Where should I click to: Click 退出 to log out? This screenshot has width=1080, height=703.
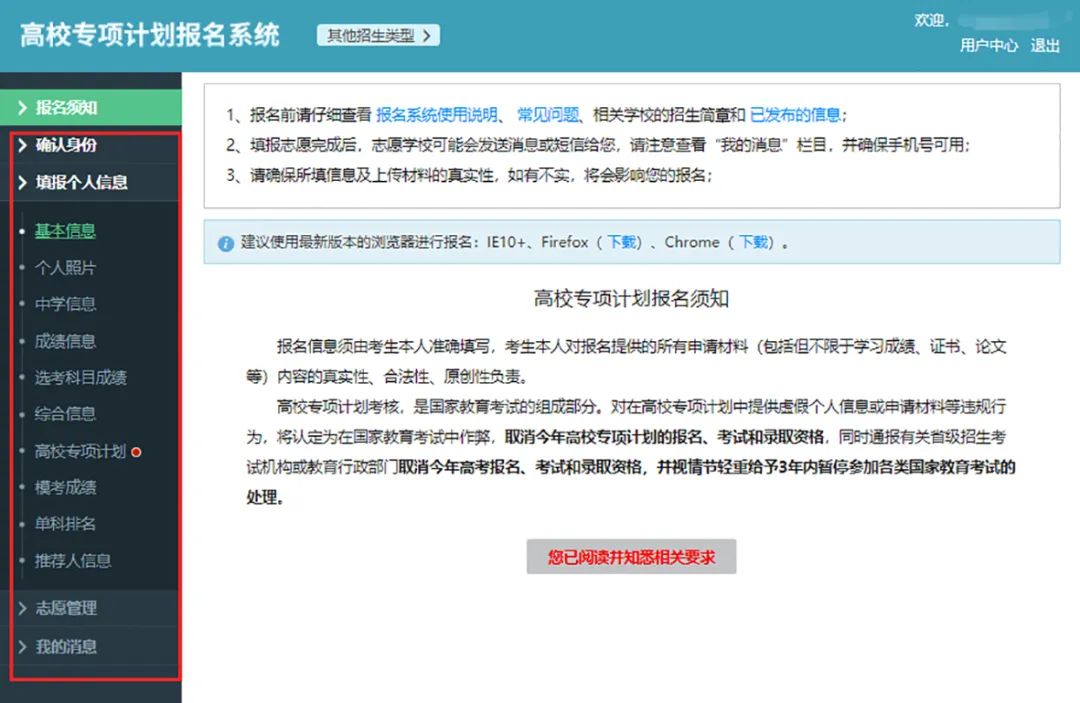pyautogui.click(x=1045, y=46)
